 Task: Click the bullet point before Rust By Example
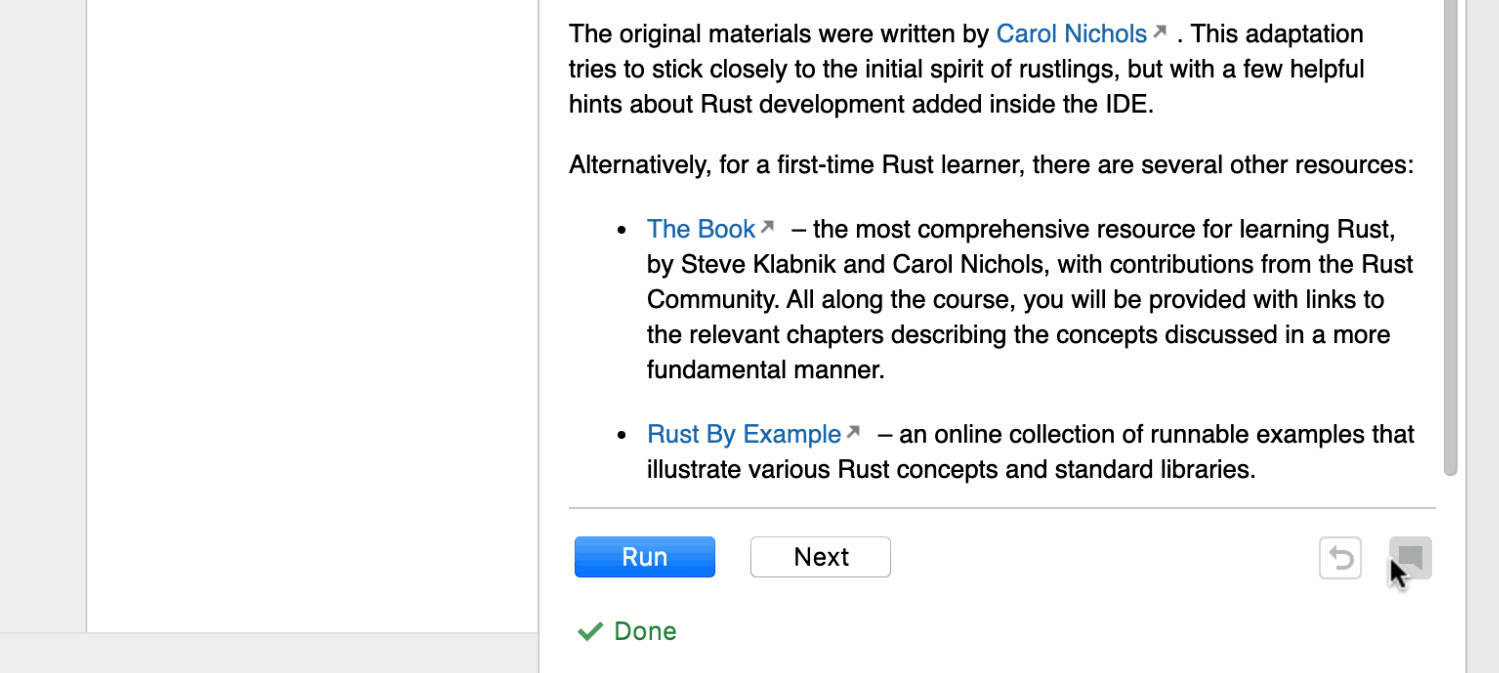[622, 435]
